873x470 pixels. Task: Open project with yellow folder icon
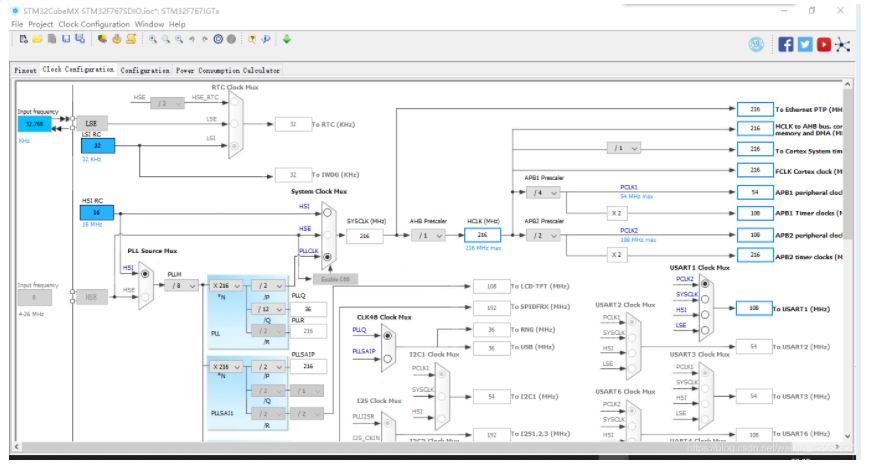37,39
